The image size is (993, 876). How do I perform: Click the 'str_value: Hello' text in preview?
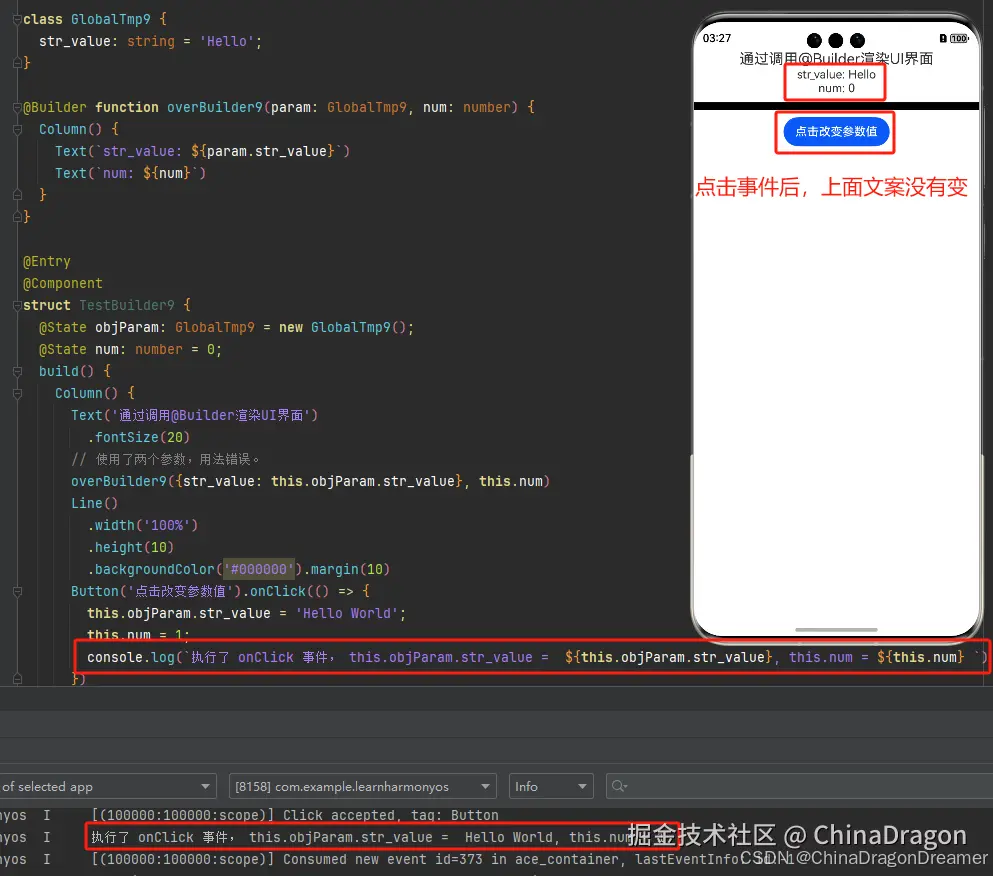(836, 74)
